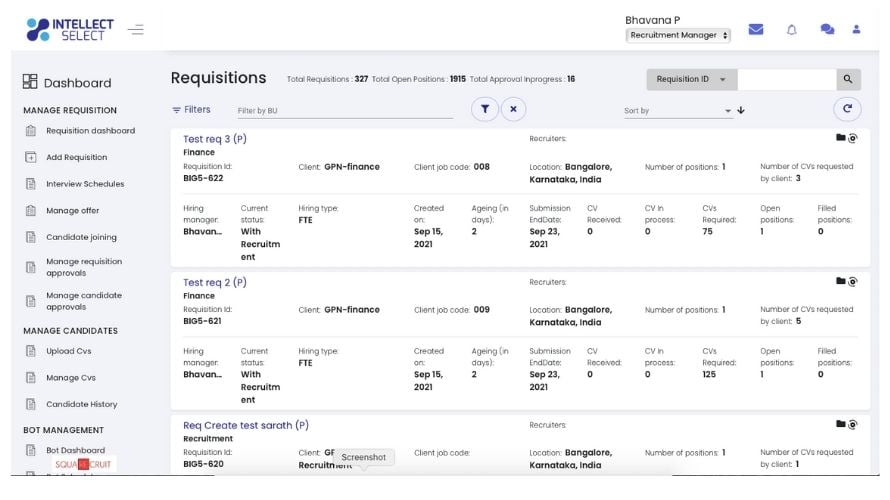This screenshot has height=500, width=890.
Task: Click the Filter by BU input field
Action: pyautogui.click(x=343, y=110)
